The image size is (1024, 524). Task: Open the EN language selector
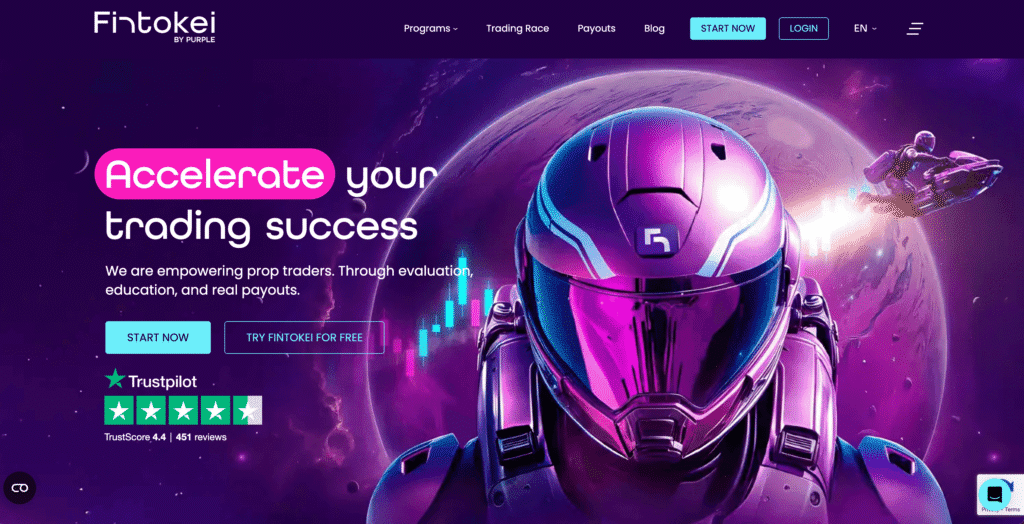[x=865, y=29]
